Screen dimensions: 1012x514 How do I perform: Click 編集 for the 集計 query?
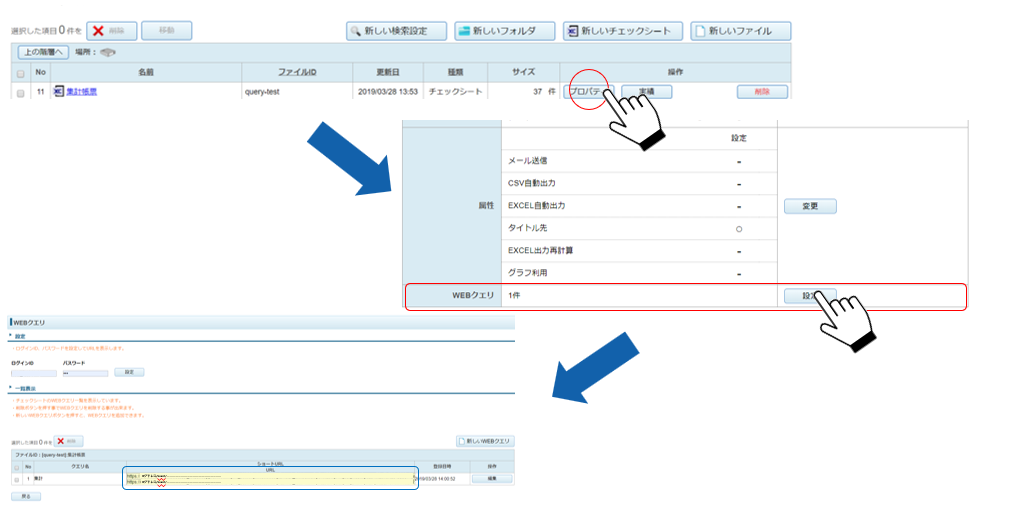[x=492, y=479]
